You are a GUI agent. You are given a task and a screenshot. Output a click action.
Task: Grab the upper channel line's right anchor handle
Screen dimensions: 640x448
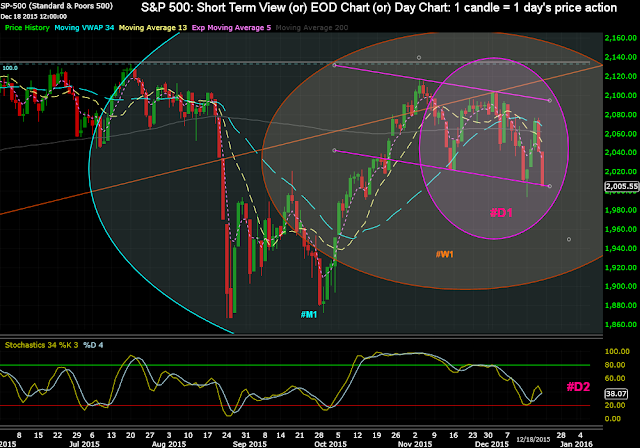point(550,100)
